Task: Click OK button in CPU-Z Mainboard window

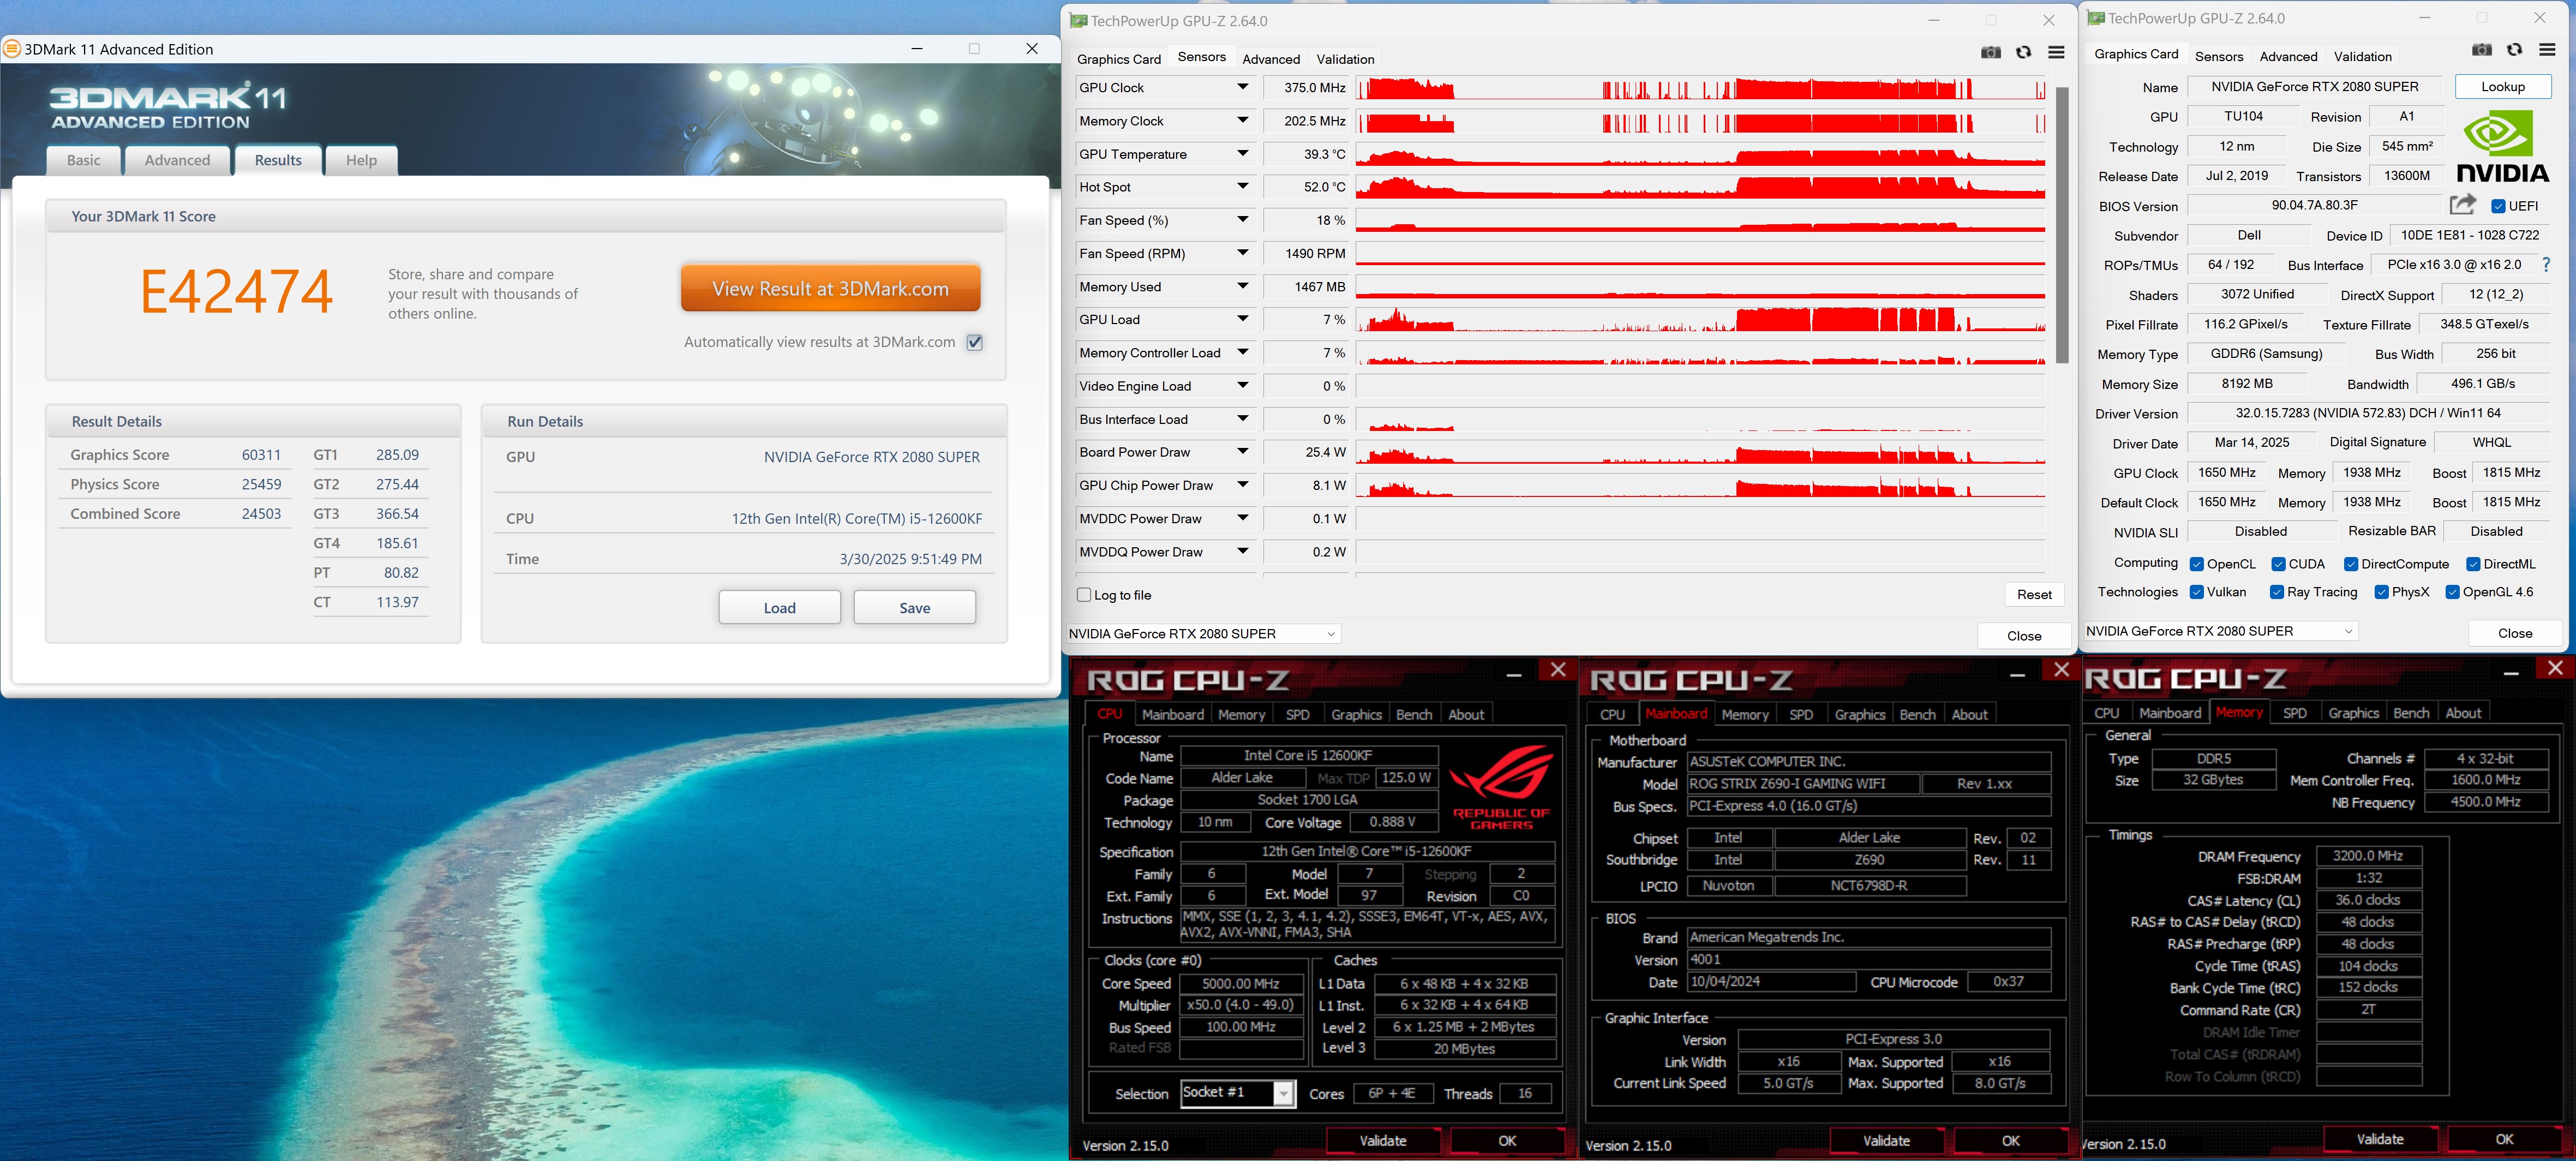Action: click(2010, 1140)
